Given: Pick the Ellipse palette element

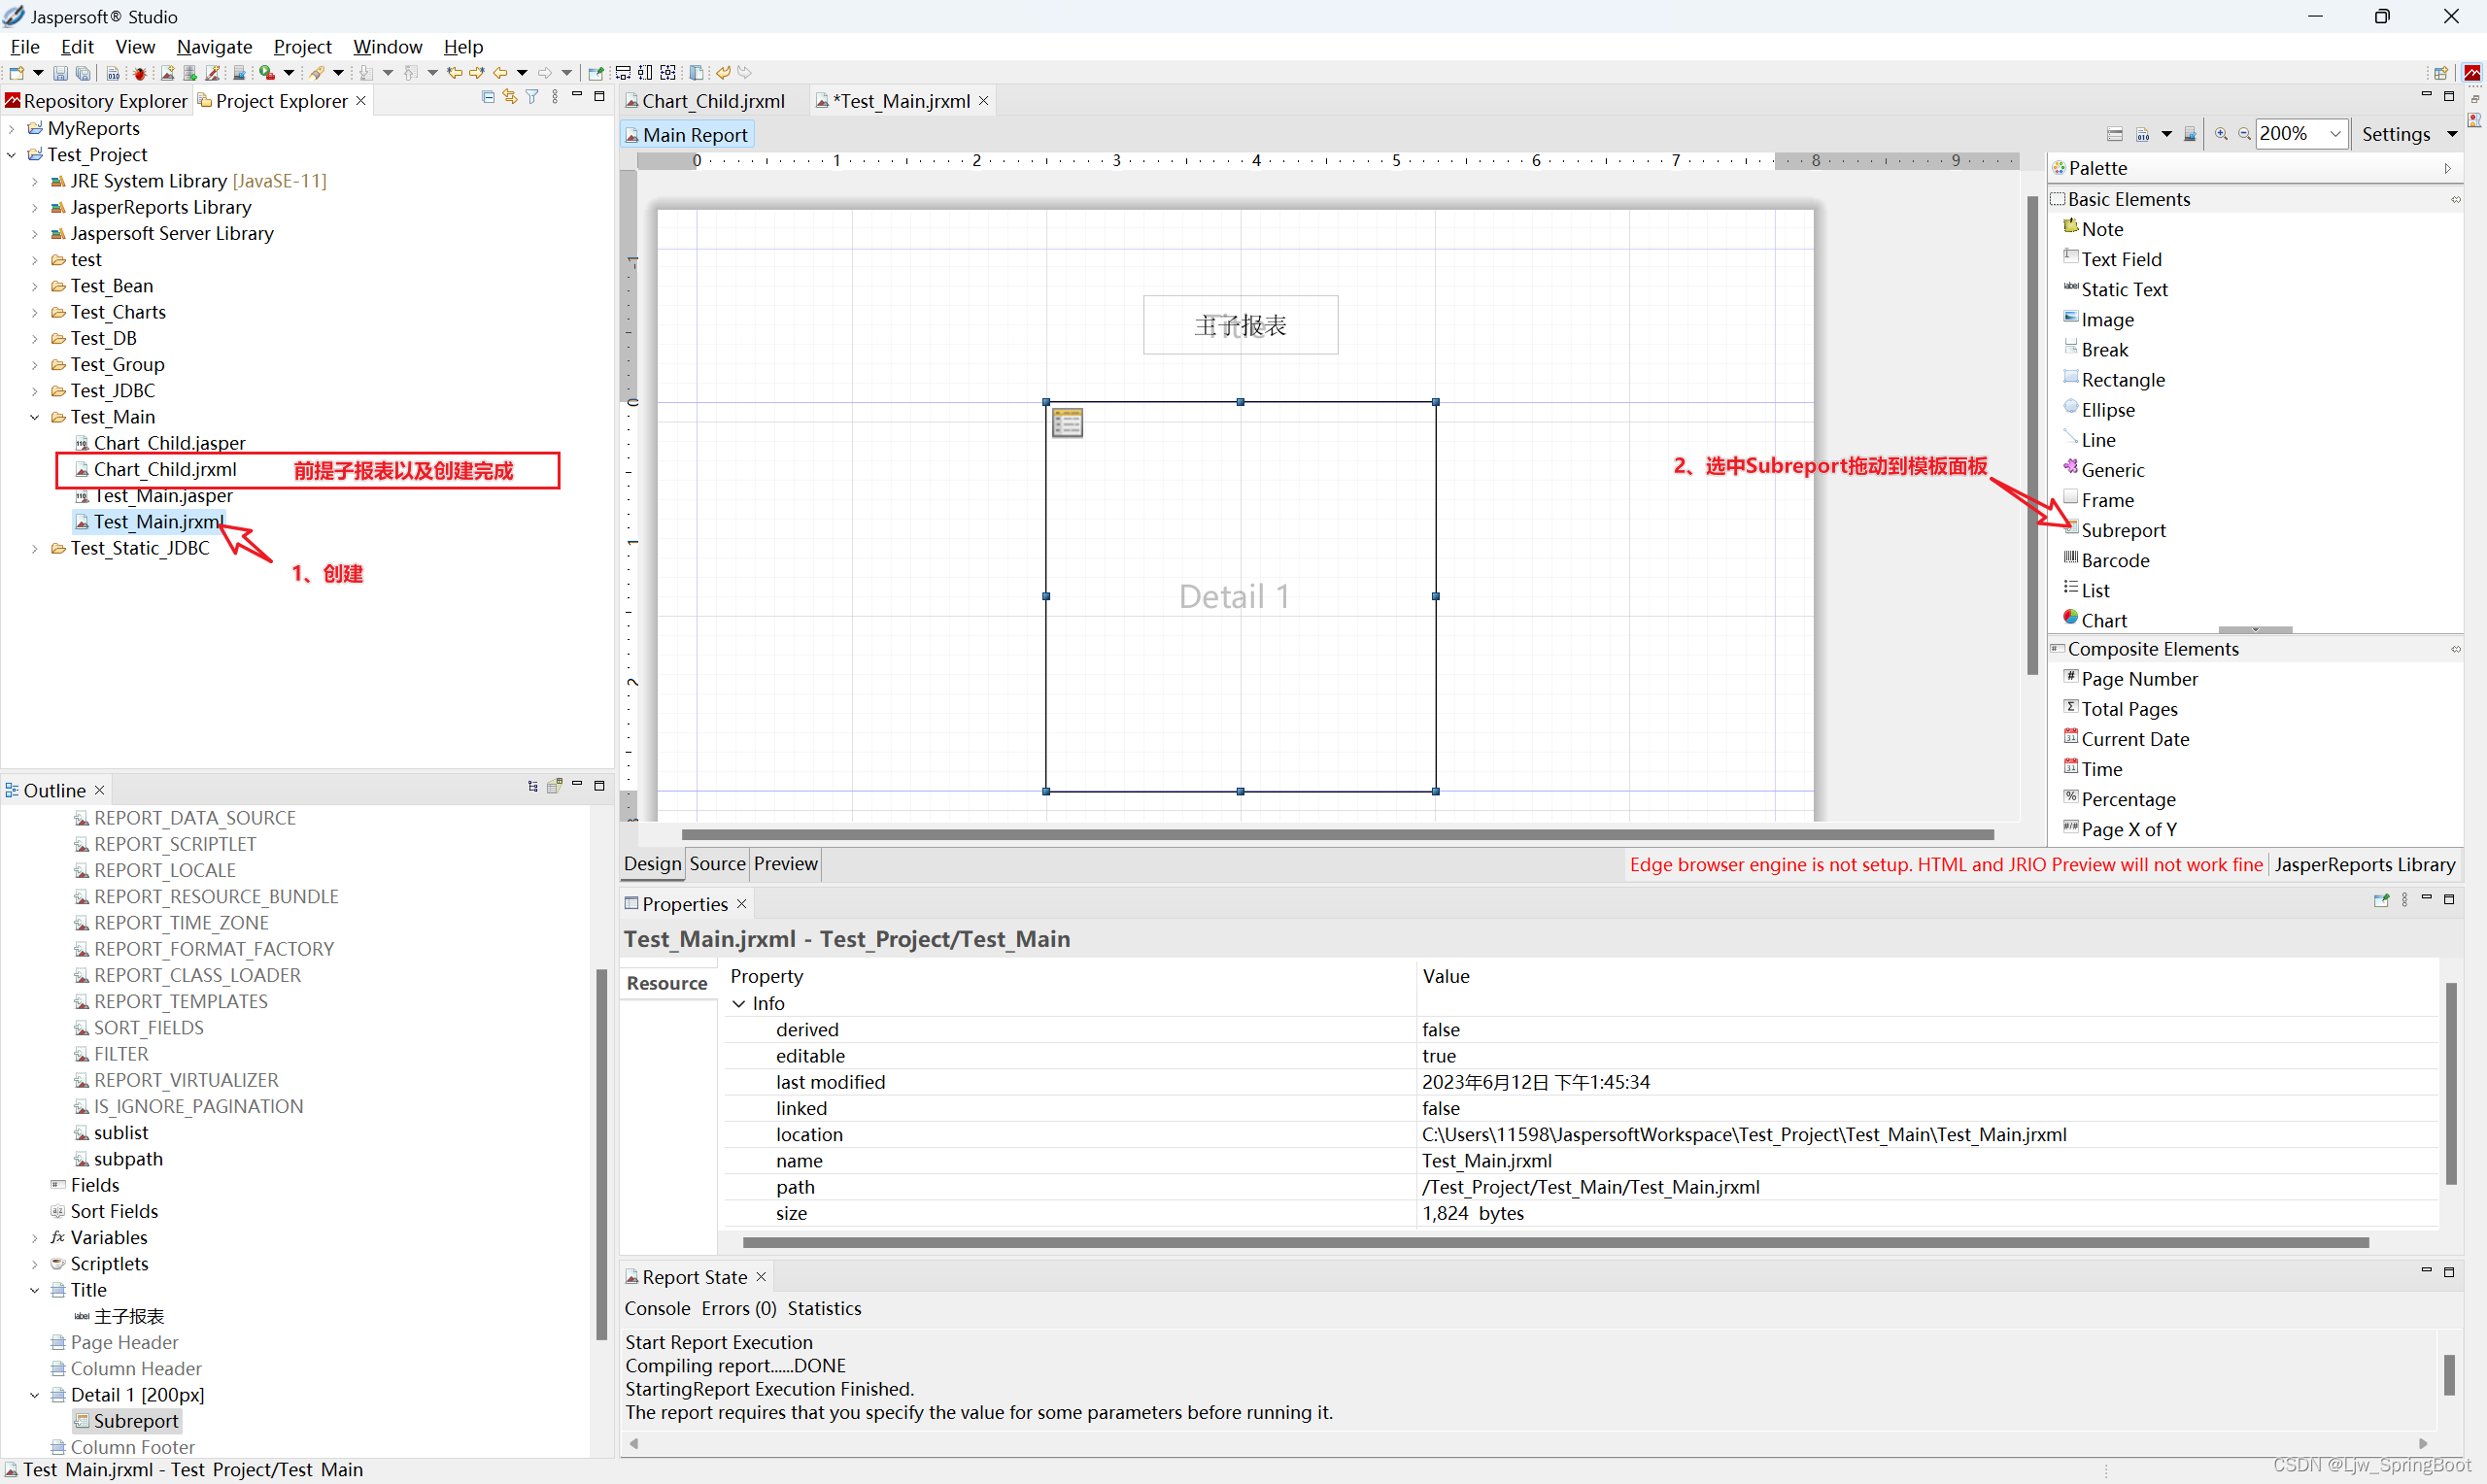Looking at the screenshot, I should 2099,409.
